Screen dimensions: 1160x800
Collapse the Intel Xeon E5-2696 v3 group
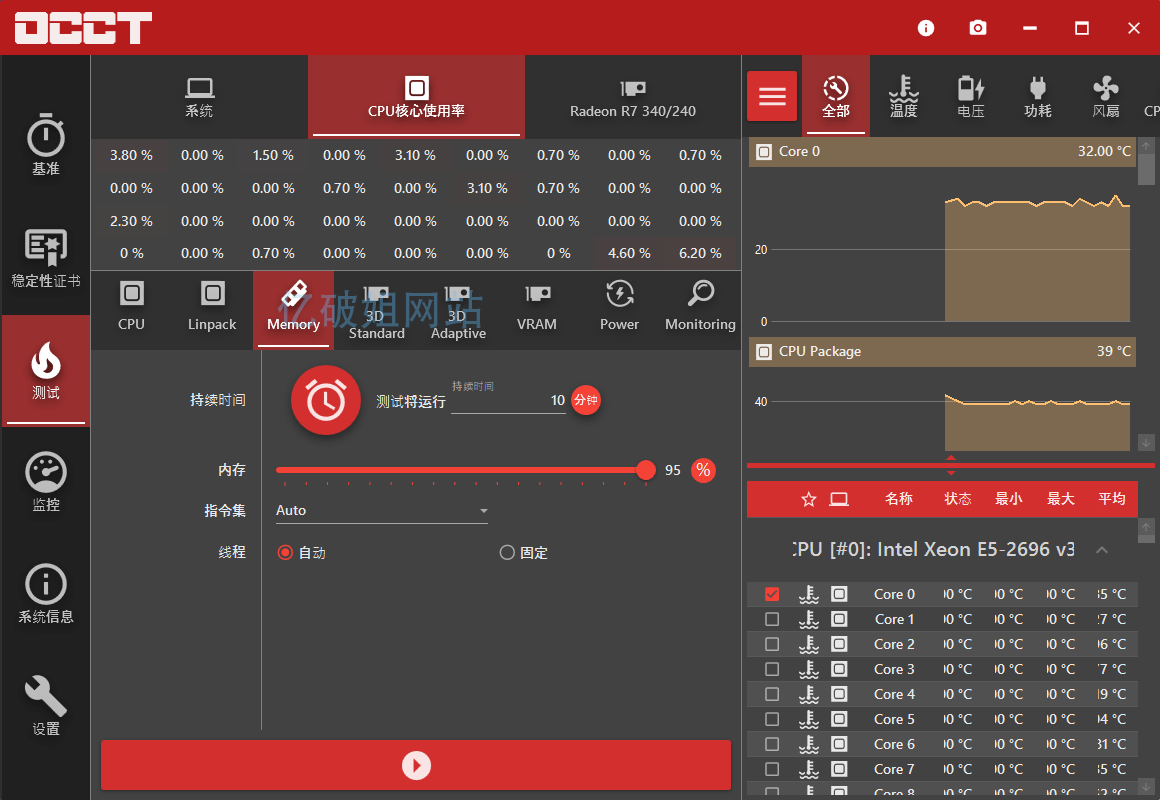1101,550
